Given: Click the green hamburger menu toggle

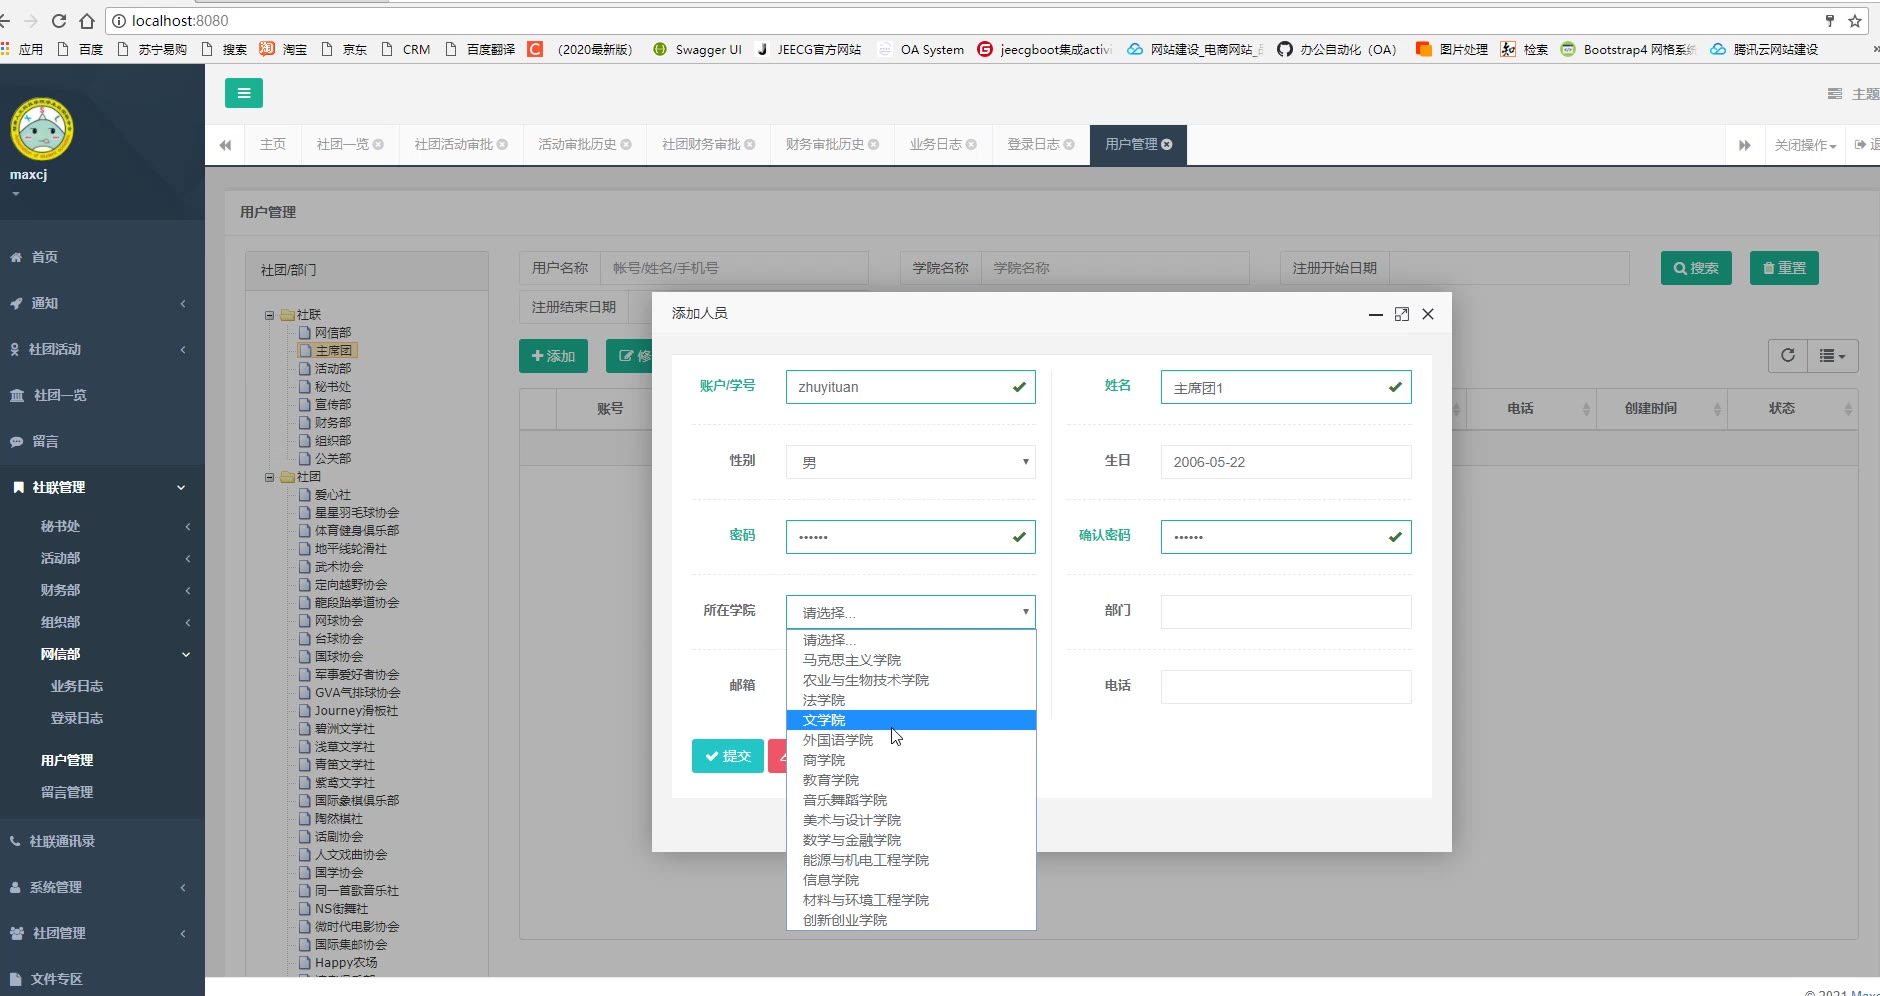Looking at the screenshot, I should pos(243,93).
